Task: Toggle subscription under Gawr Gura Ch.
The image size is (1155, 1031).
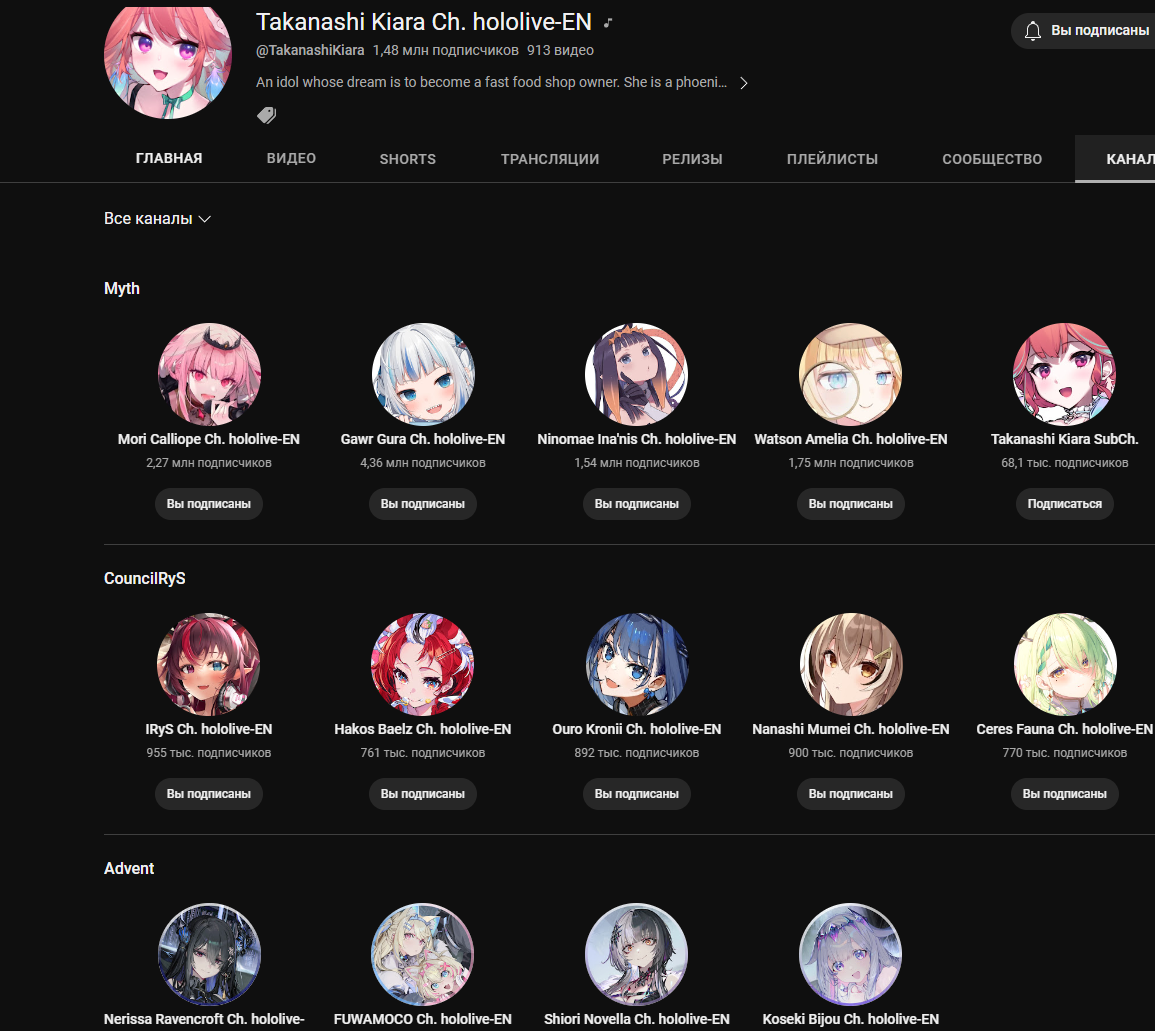Action: pyautogui.click(x=423, y=504)
